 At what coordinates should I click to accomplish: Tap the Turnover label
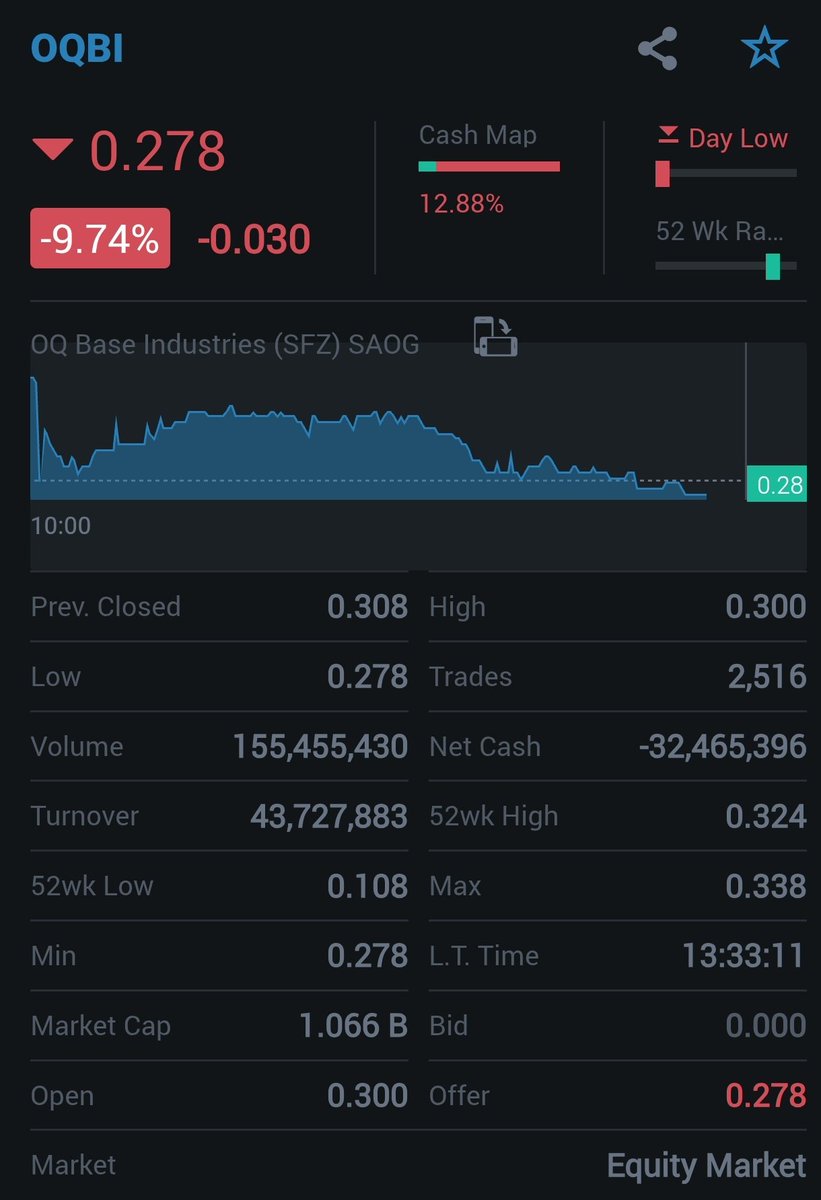(x=83, y=817)
